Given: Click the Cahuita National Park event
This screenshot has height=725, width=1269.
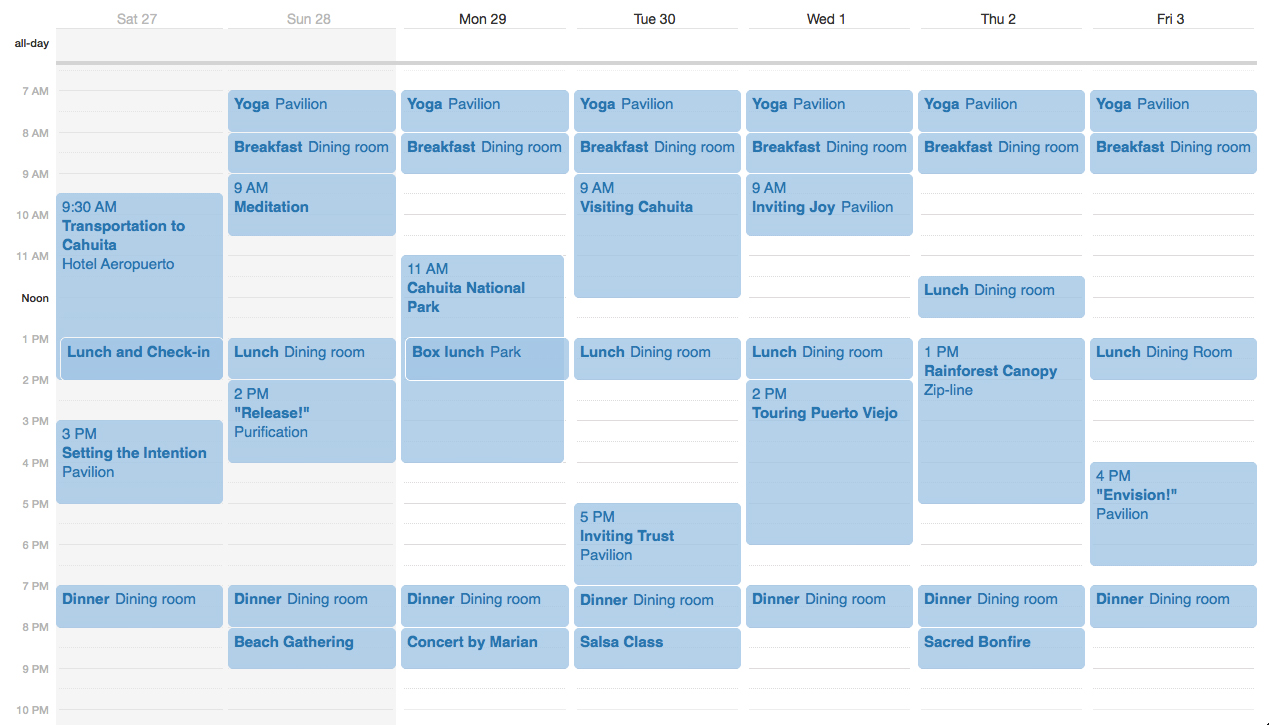Looking at the screenshot, I should pyautogui.click(x=484, y=295).
